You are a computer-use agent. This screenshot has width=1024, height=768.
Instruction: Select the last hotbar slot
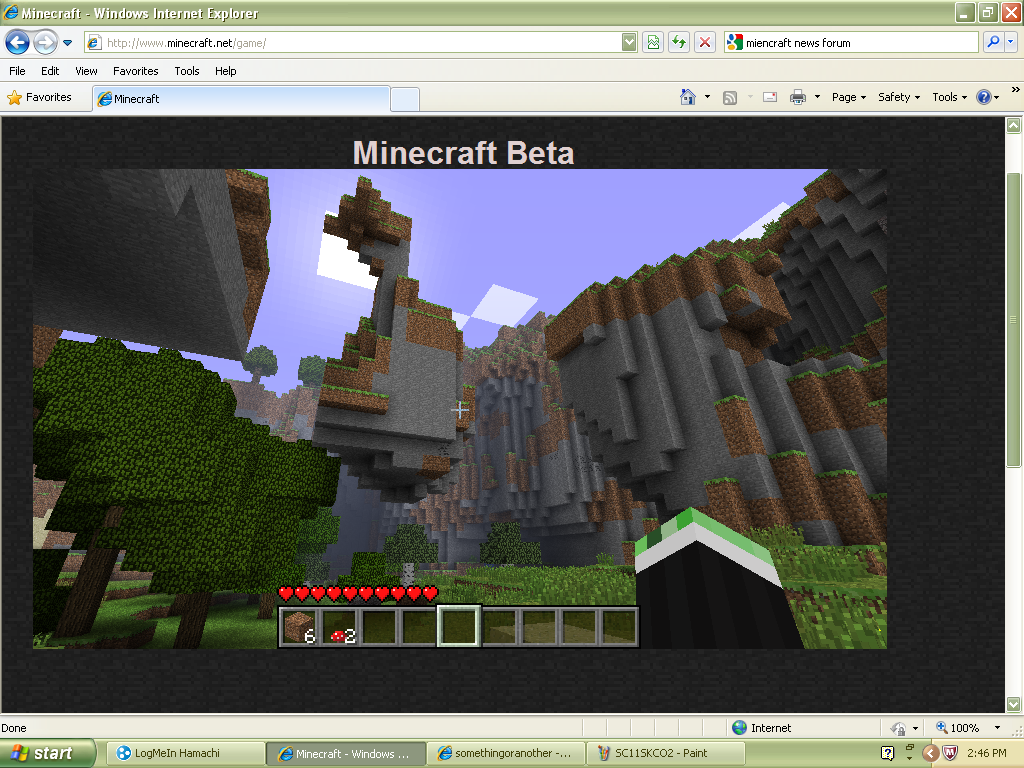tap(619, 626)
